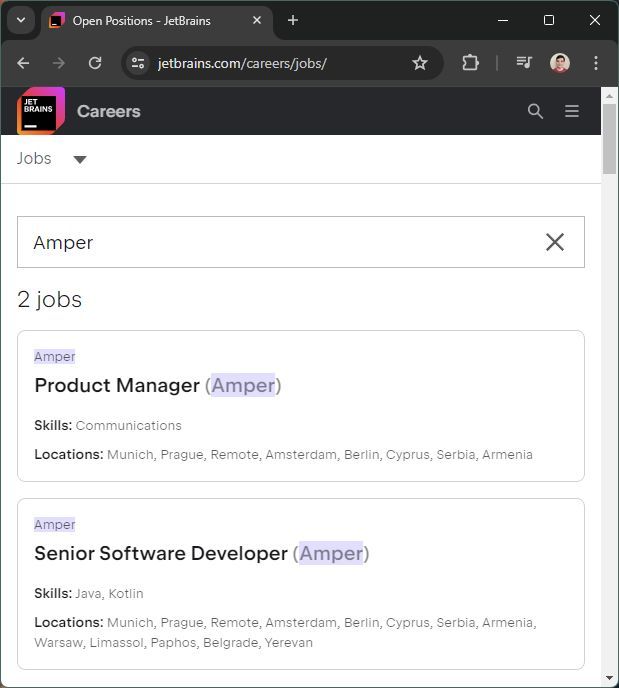The image size is (619, 688).
Task: Maximize the browser window
Action: pyautogui.click(x=549, y=20)
